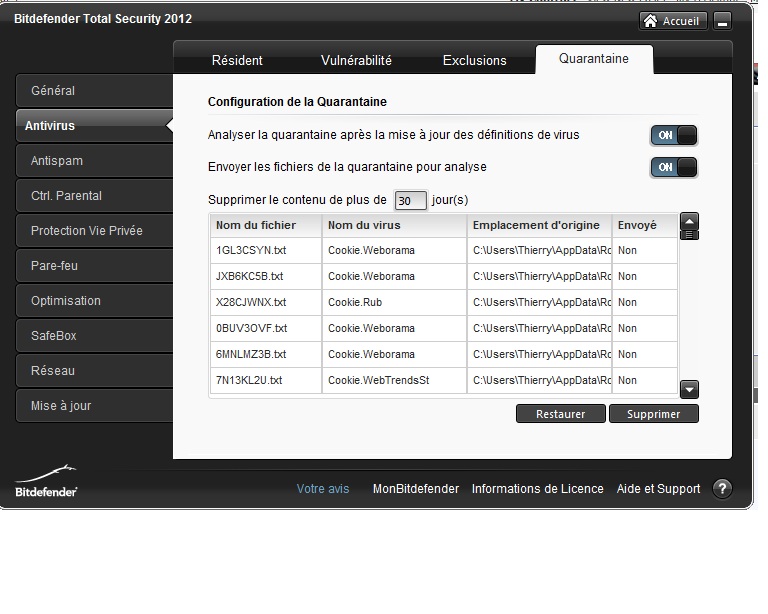768x614 pixels.
Task: Sort by Envoyé column header
Action: pos(645,225)
